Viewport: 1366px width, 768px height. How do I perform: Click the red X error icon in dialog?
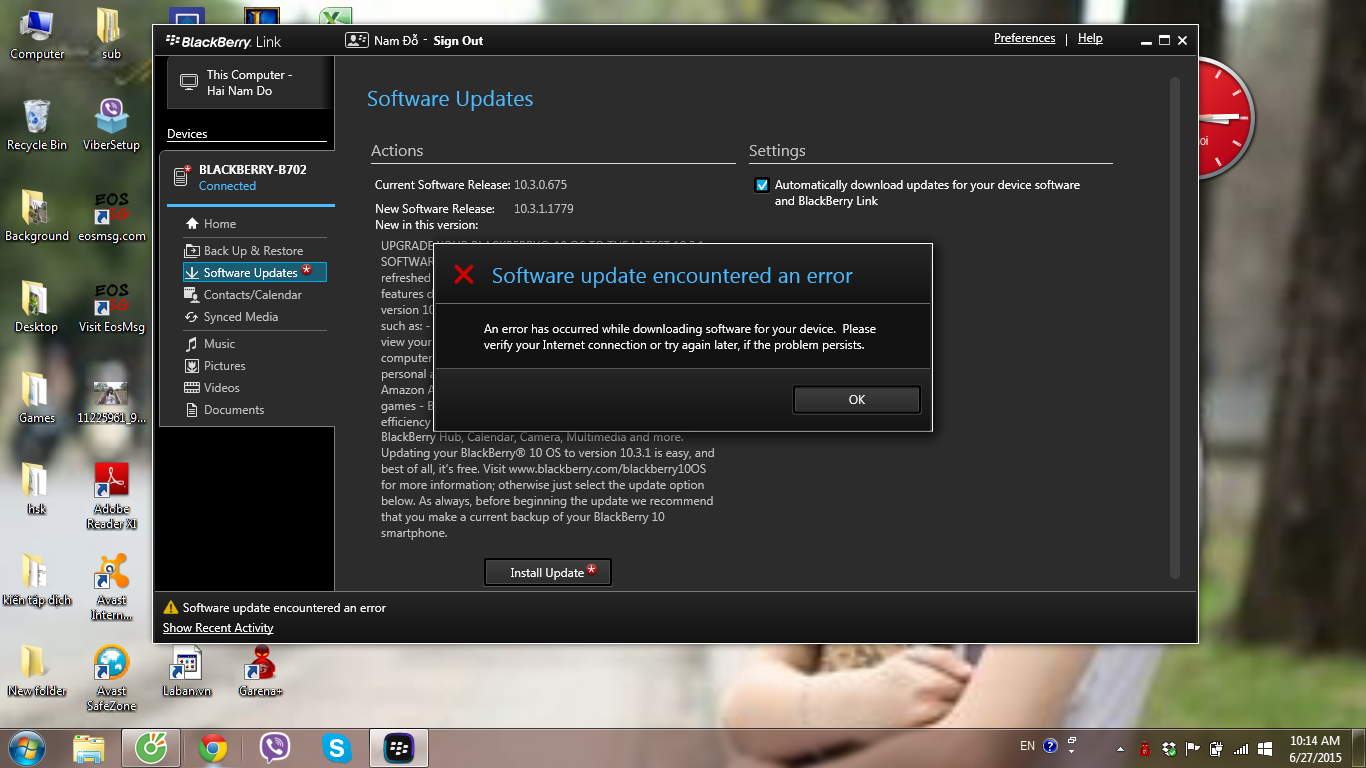[464, 275]
